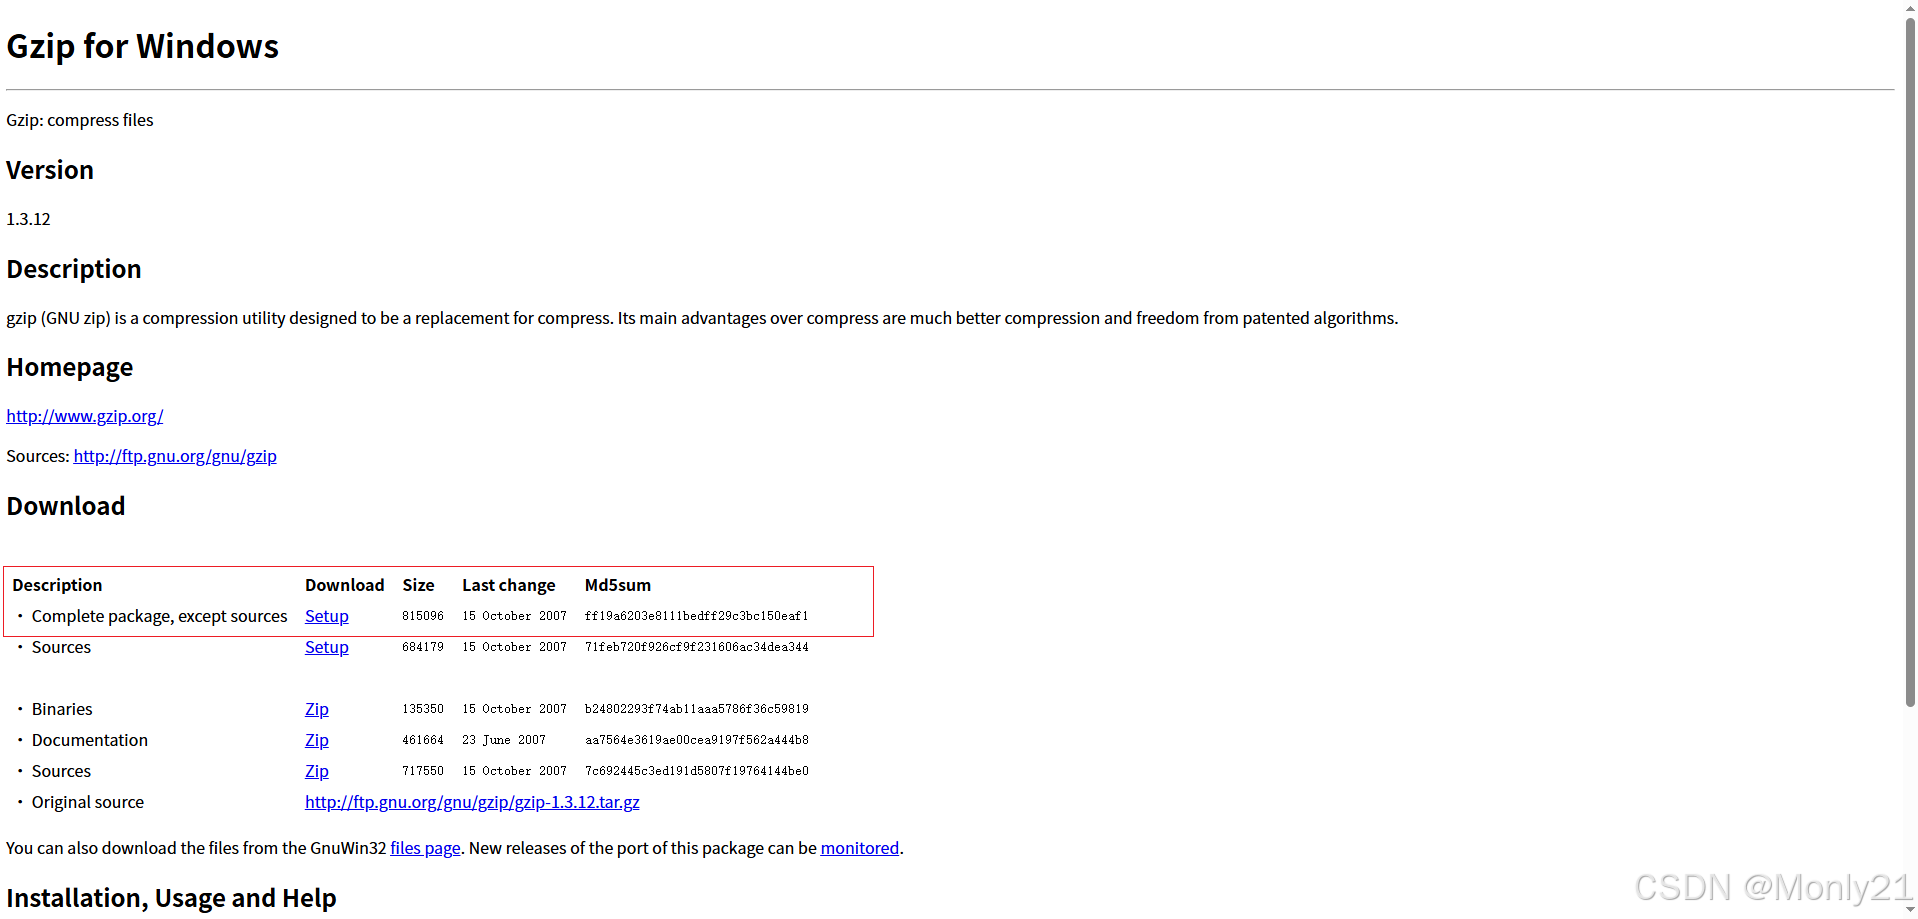Click the Gzip: compress files tagline
The width and height of the screenshot is (1918, 919).
tap(80, 120)
